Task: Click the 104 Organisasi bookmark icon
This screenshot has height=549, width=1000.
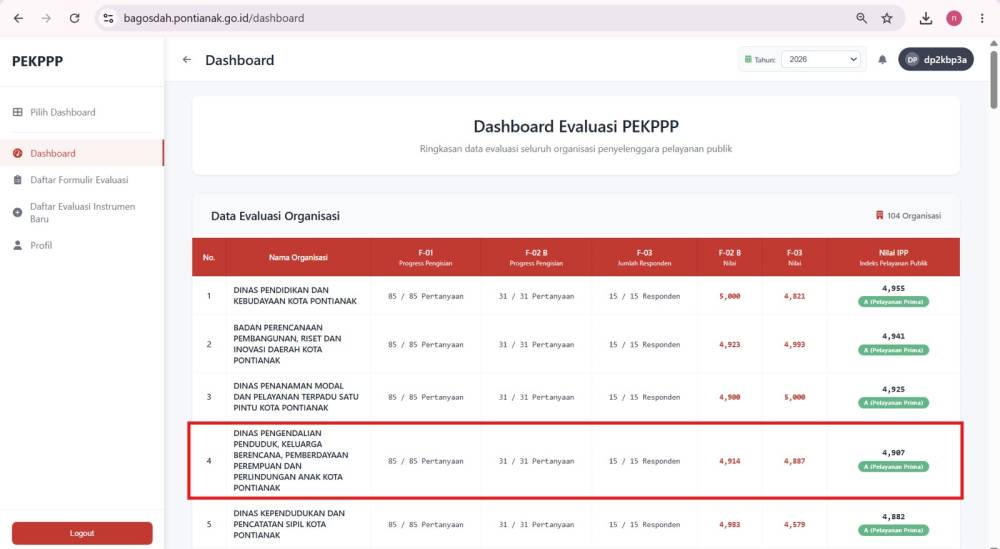Action: tap(879, 216)
